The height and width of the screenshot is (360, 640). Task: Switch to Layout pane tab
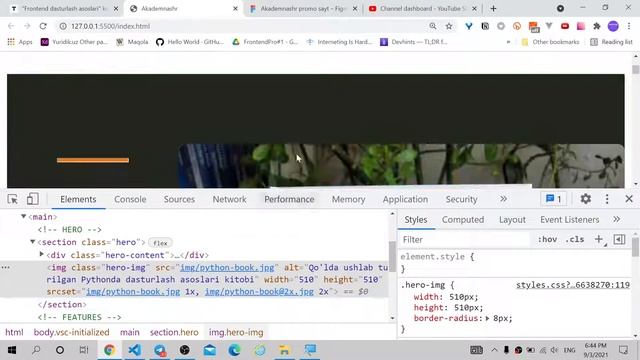pos(512,220)
